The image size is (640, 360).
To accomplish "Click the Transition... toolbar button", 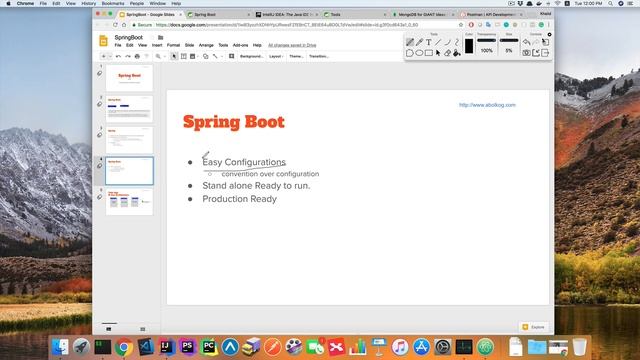I will click(319, 56).
